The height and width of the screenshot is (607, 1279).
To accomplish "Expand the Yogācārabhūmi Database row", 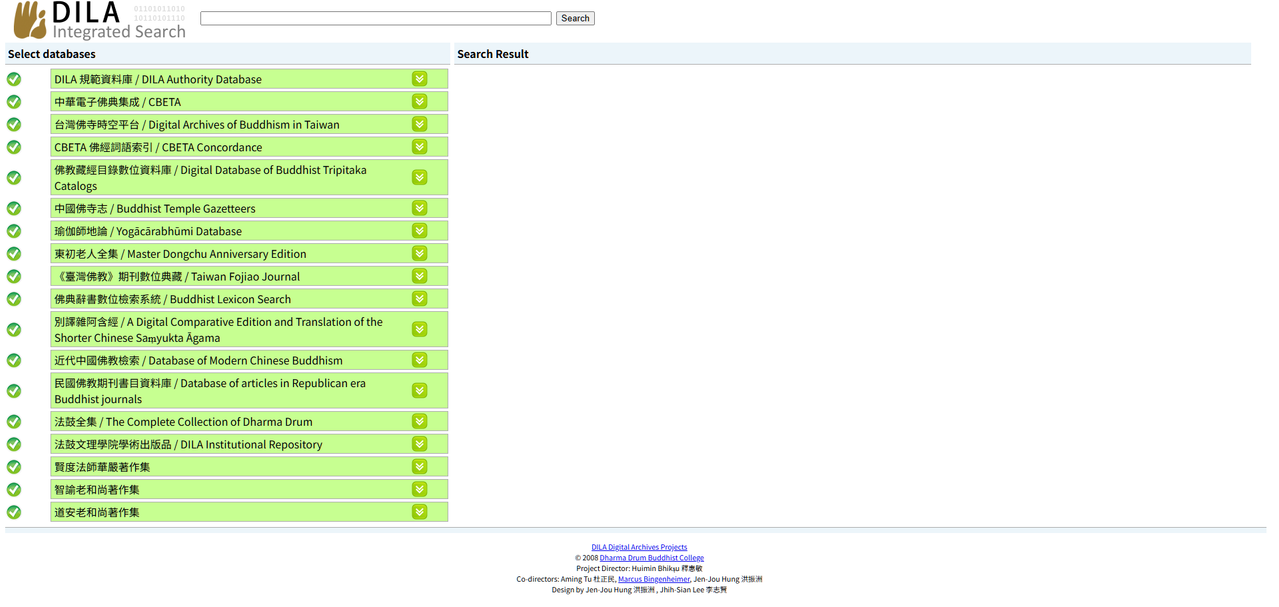I will [x=420, y=230].
